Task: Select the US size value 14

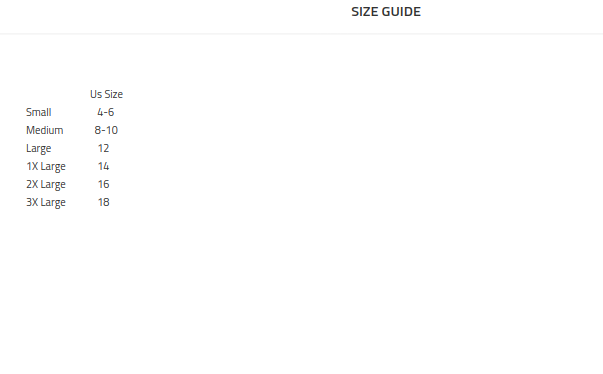Action: pyautogui.click(x=103, y=166)
